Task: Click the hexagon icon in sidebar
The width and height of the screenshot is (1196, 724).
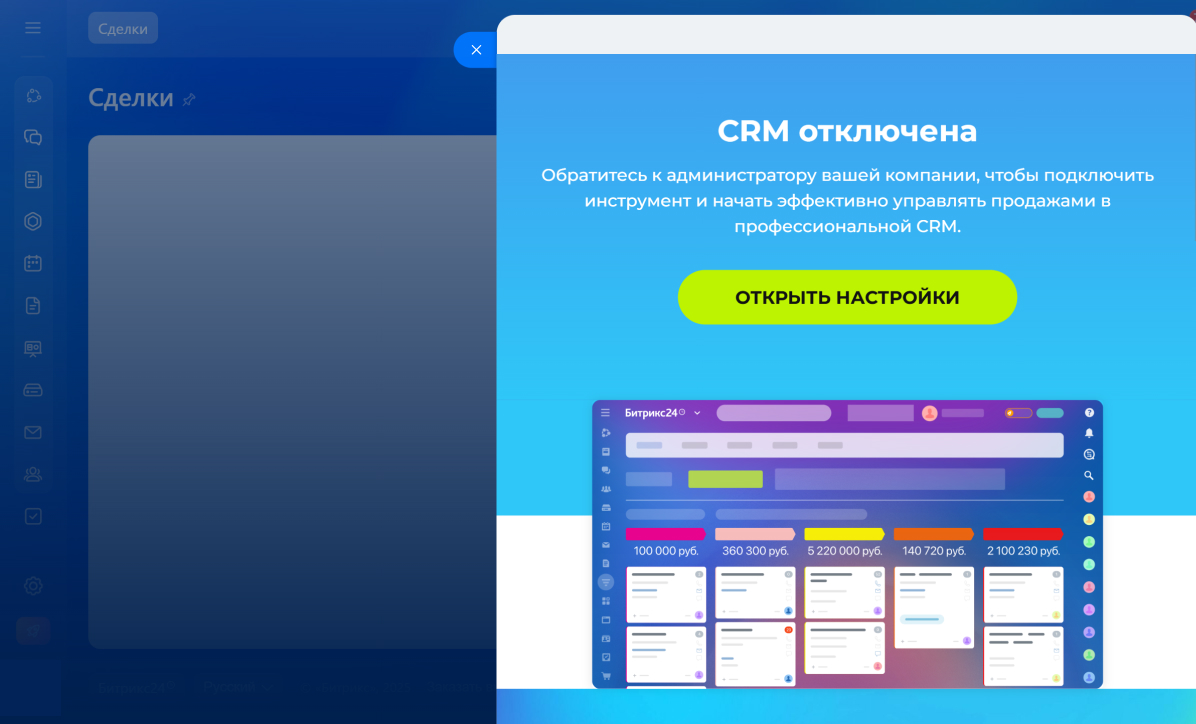Action: click(33, 221)
